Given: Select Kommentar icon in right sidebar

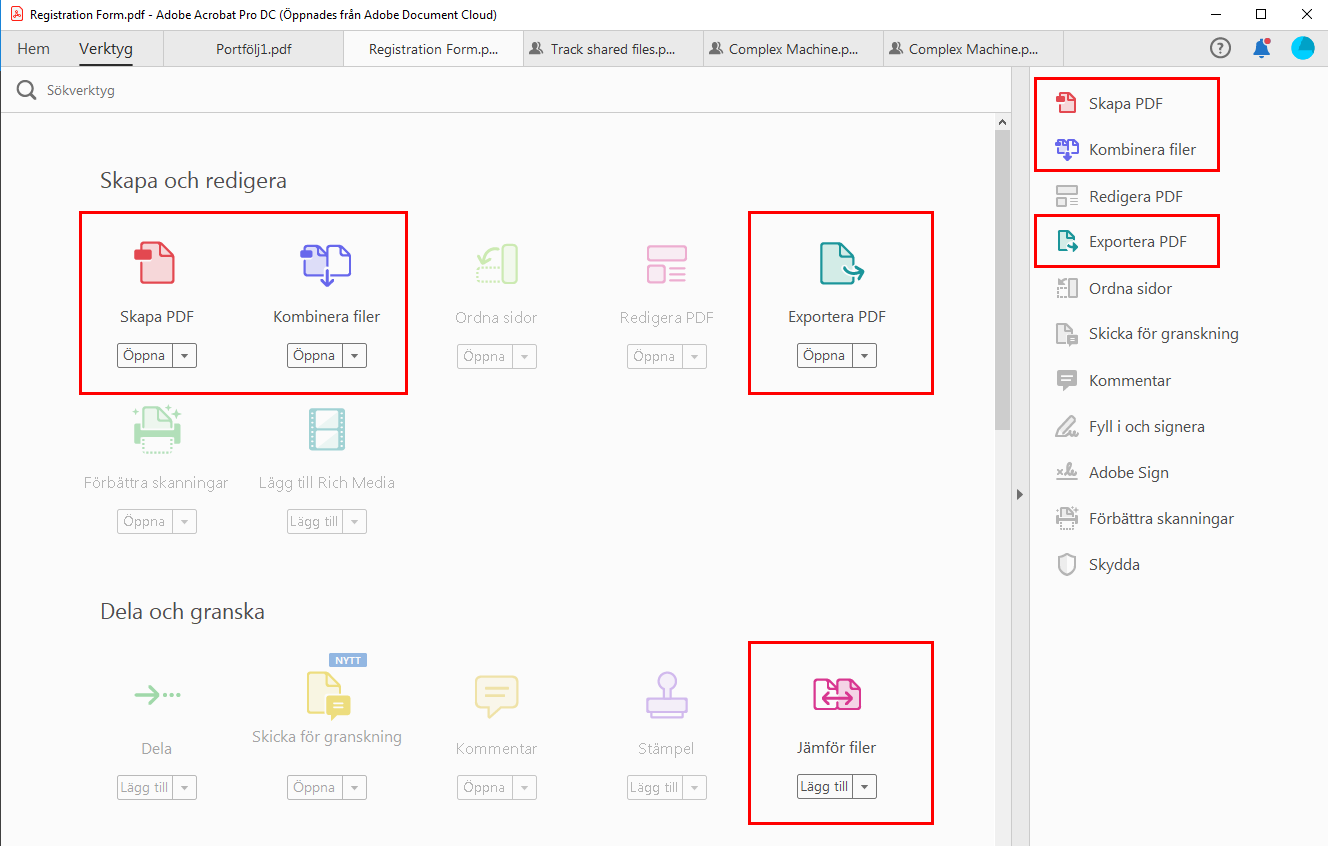Looking at the screenshot, I should [1067, 380].
